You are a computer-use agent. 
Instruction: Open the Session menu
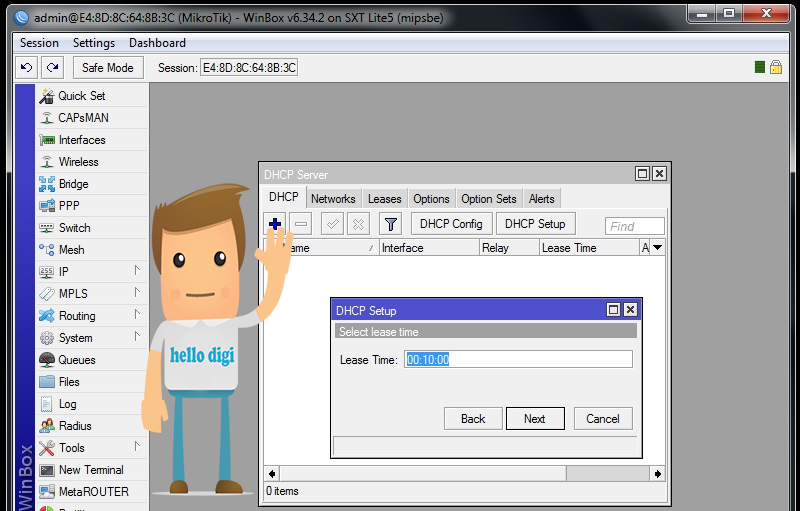click(39, 43)
